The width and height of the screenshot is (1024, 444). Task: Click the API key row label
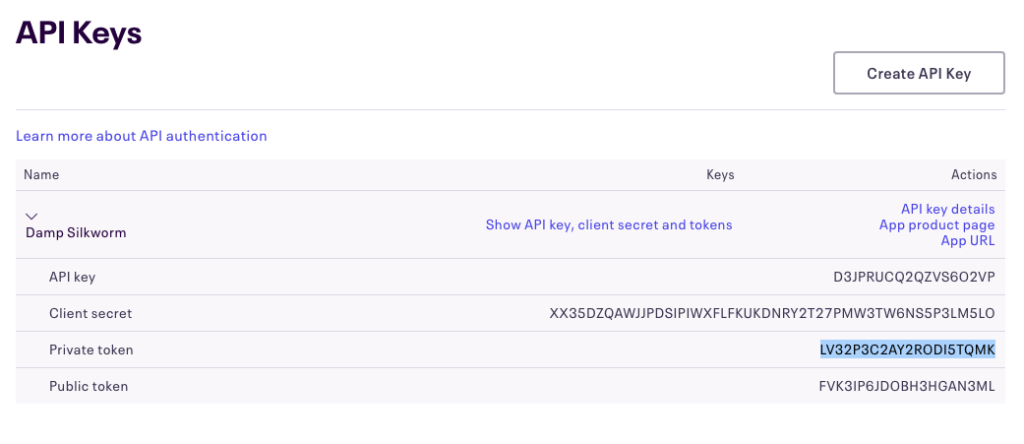[x=72, y=277]
